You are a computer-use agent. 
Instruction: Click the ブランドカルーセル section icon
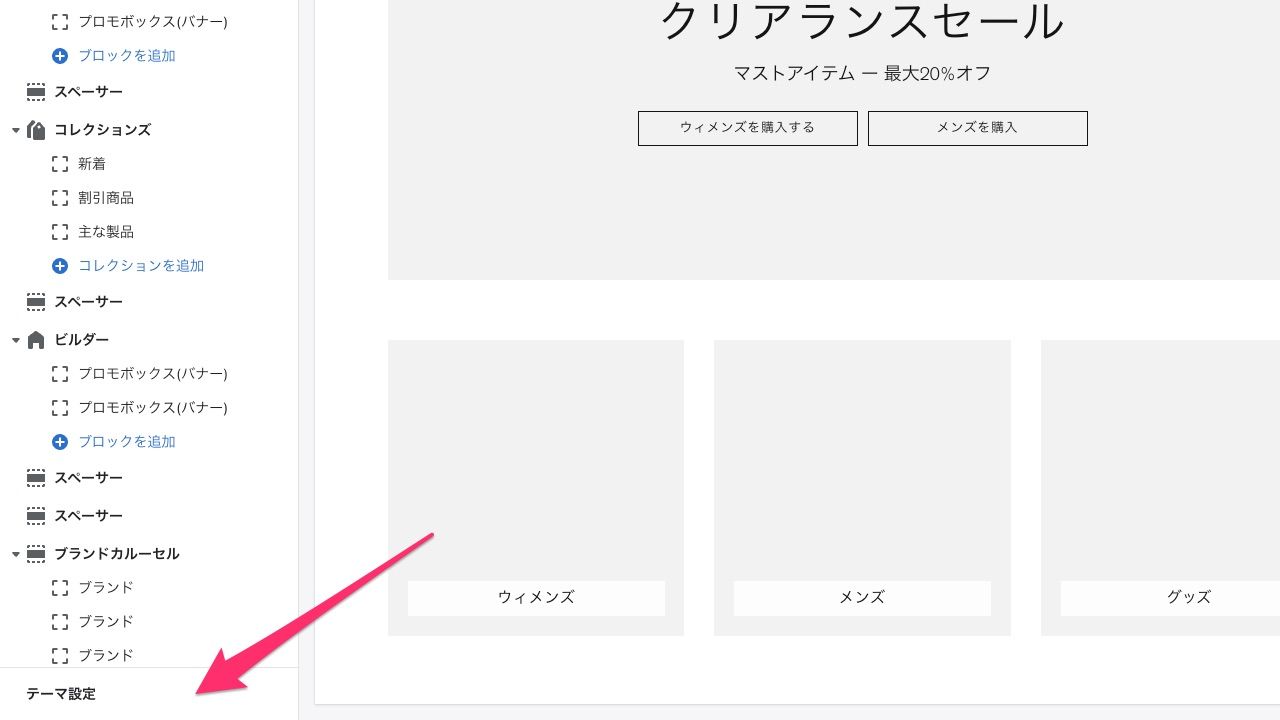click(x=36, y=554)
